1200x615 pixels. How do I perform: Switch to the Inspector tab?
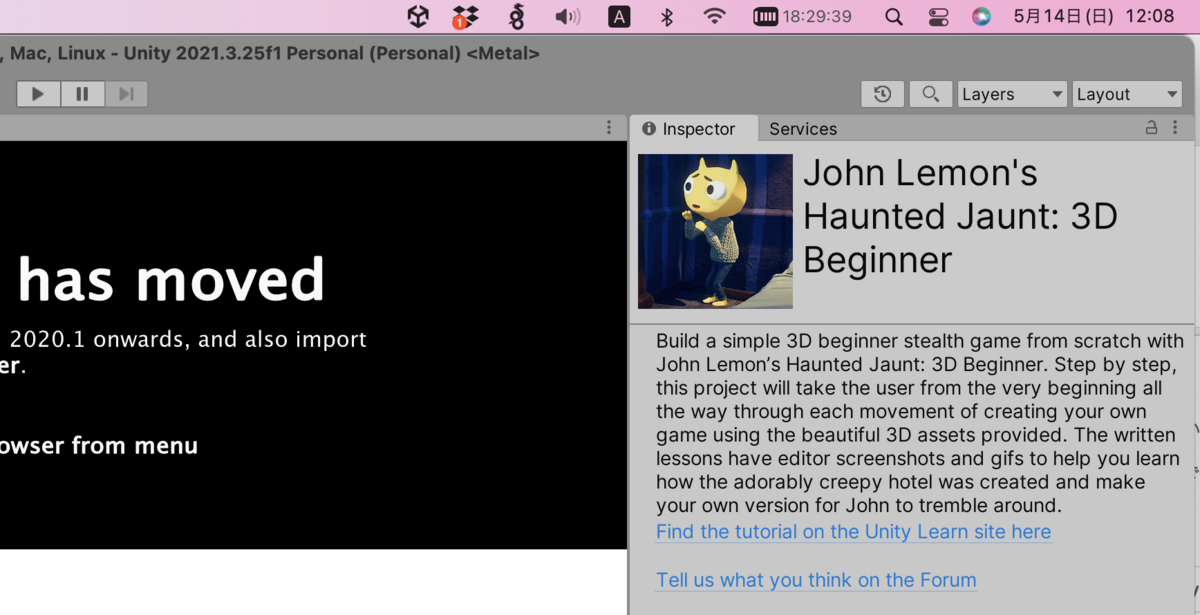tap(693, 129)
